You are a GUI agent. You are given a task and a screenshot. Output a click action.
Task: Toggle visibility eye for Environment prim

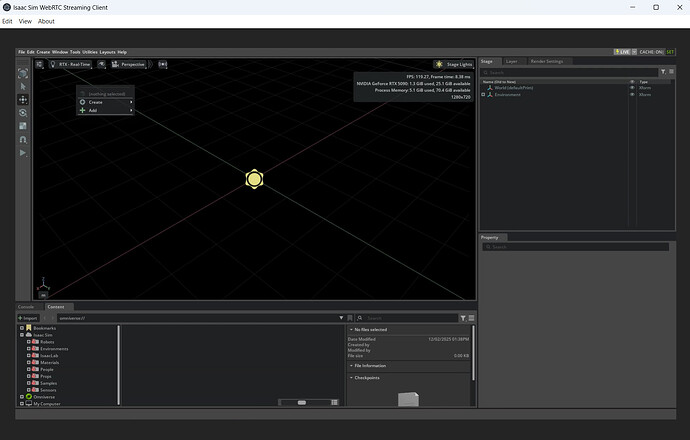632,95
